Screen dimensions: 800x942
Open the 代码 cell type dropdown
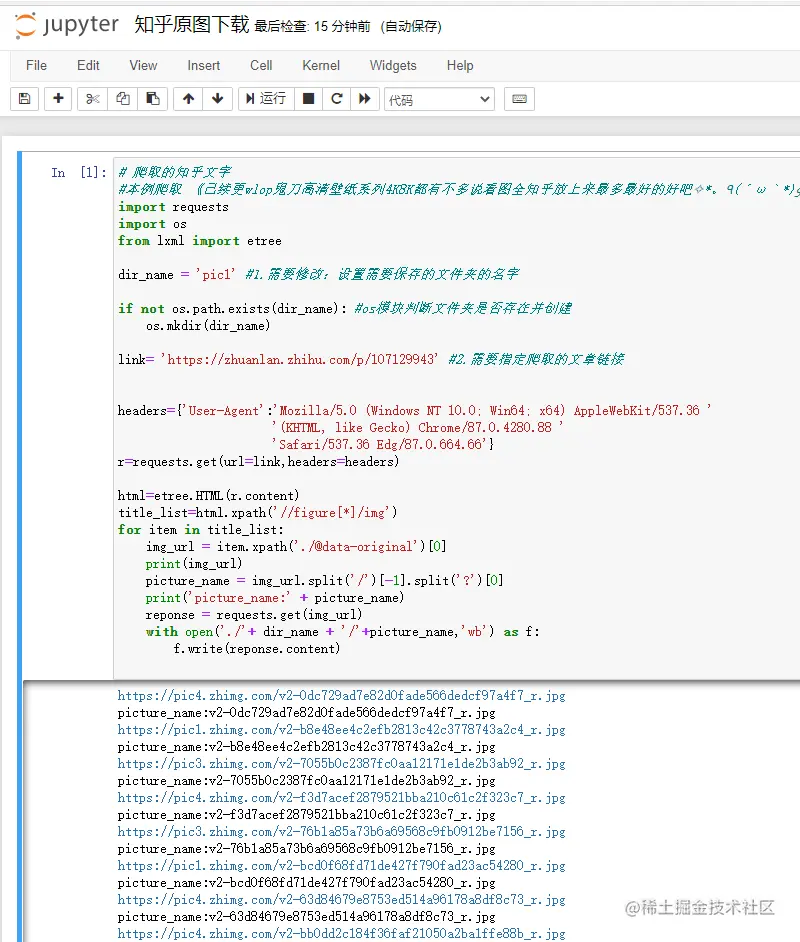439,99
